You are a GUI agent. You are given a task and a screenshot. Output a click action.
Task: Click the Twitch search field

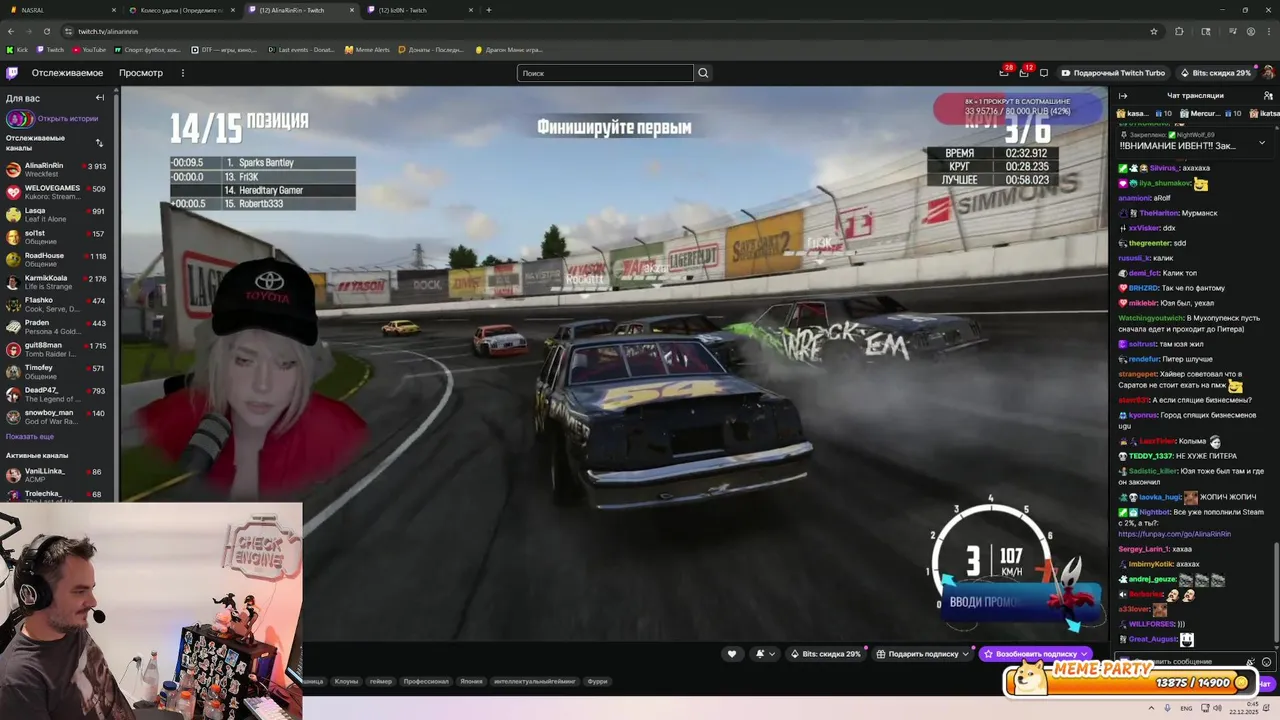[605, 73]
